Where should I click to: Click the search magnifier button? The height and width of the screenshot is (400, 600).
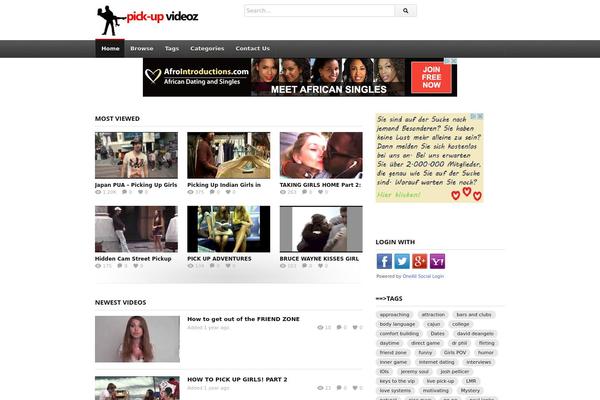[405, 11]
